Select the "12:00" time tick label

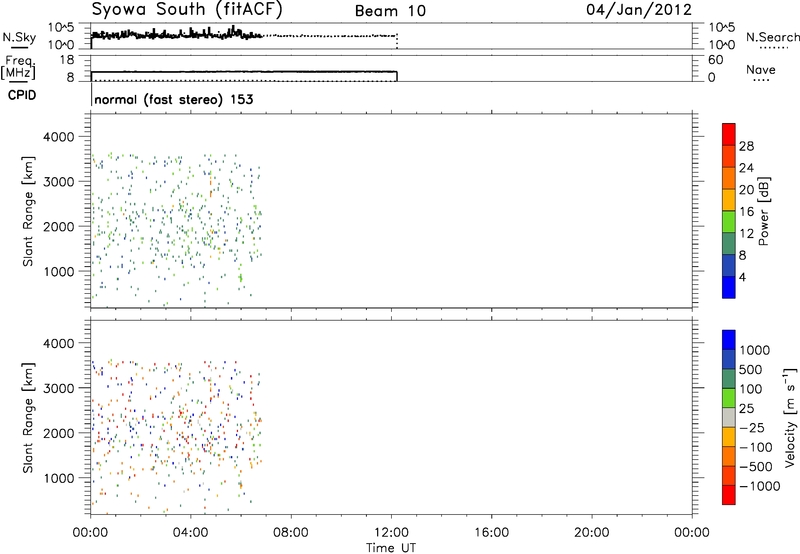(x=391, y=533)
